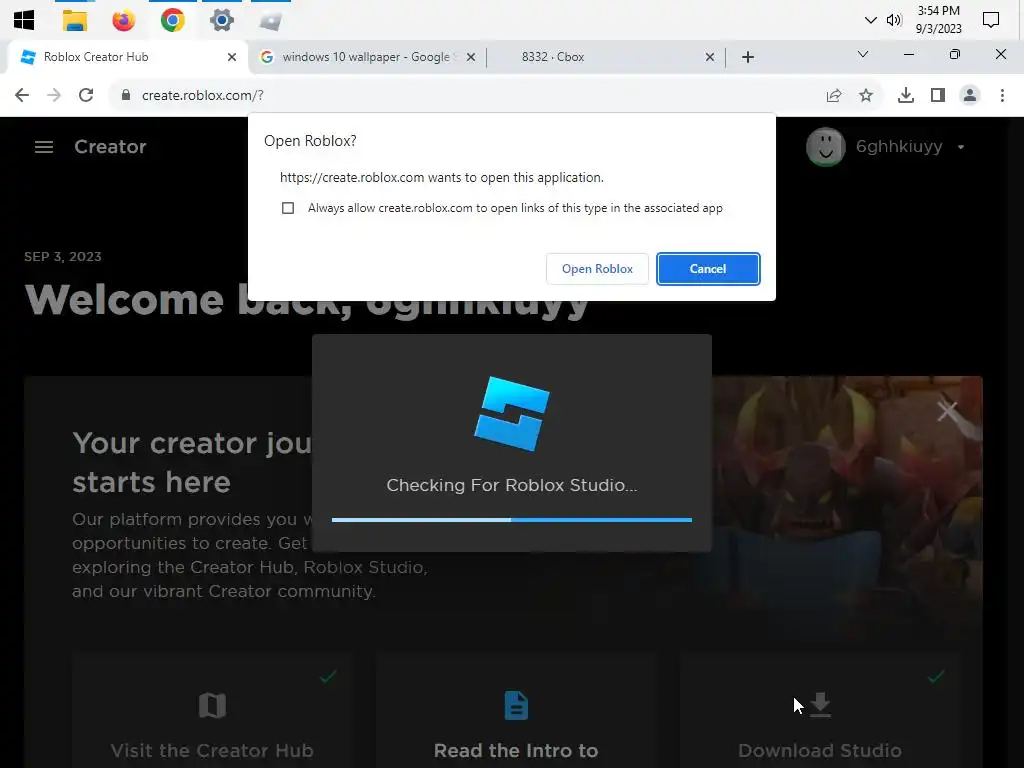Click the Read the Intro document icon
Image resolution: width=1024 pixels, height=768 pixels.
[x=516, y=705]
